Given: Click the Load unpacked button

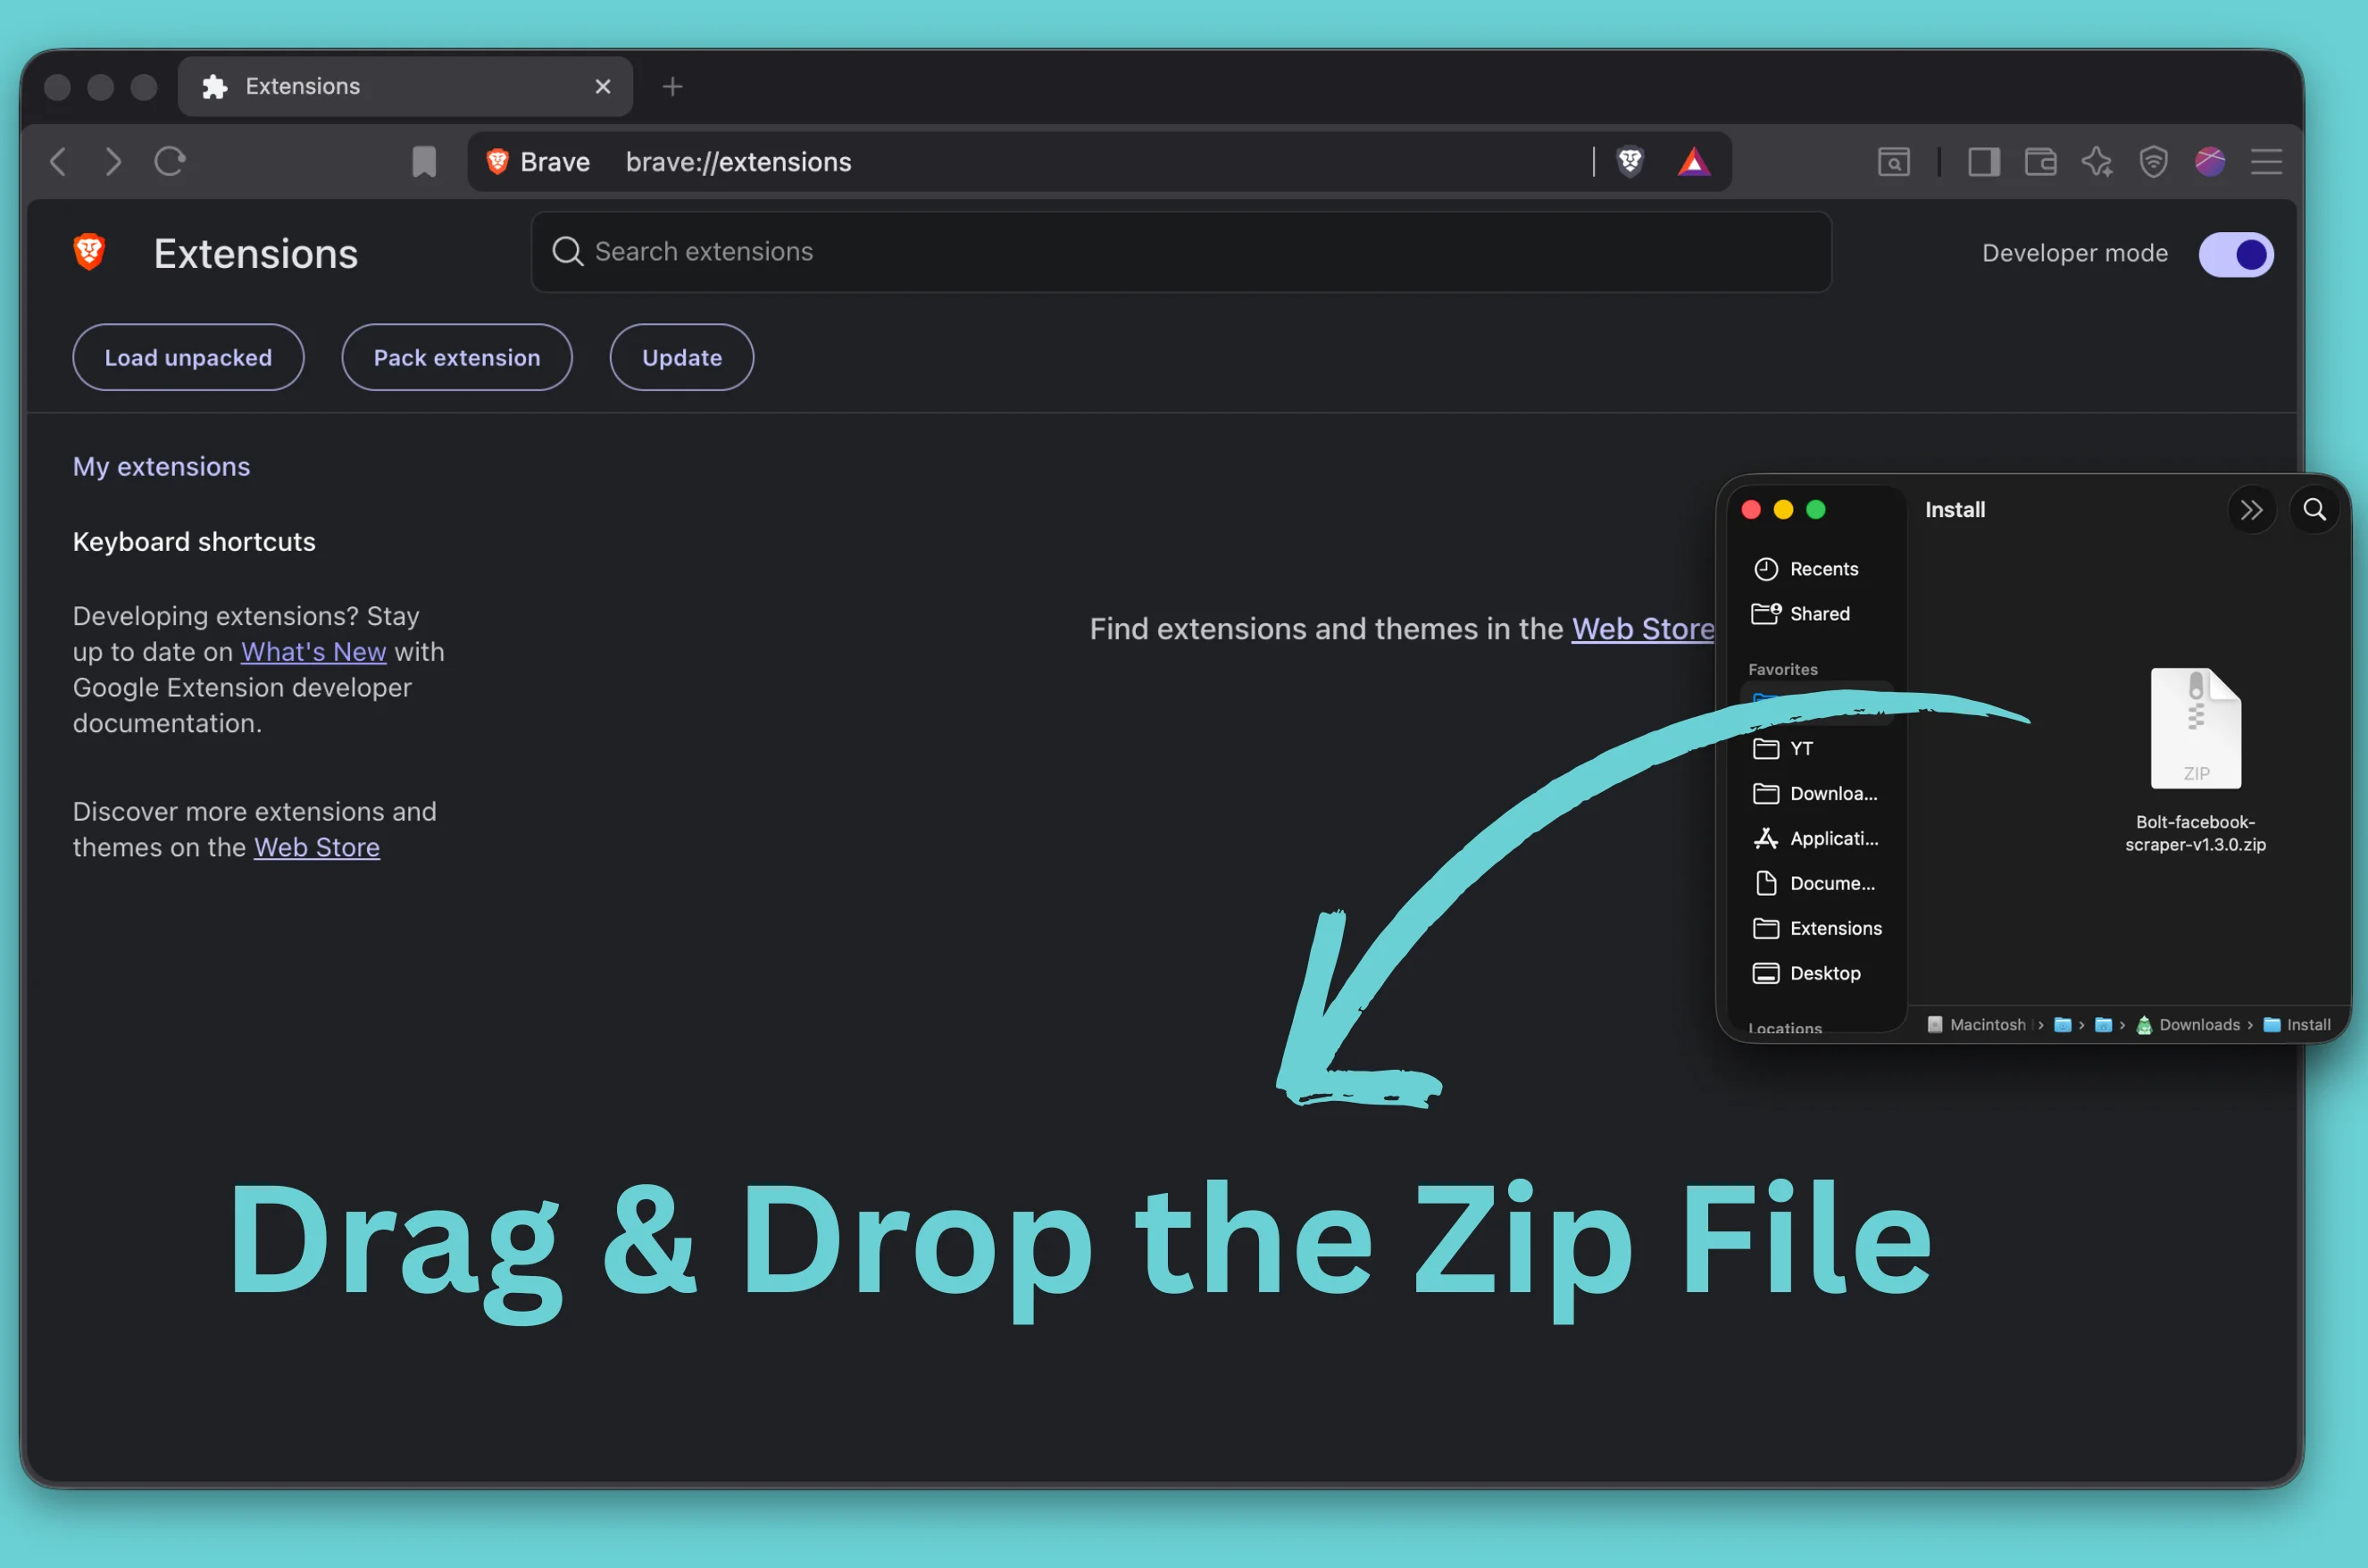Looking at the screenshot, I should pyautogui.click(x=188, y=357).
